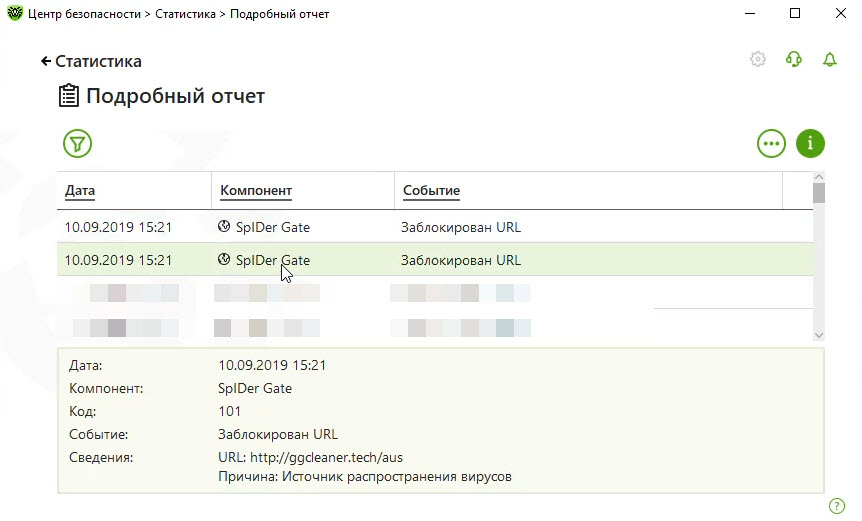862x521 pixels.
Task: Click SpIDer Gate icon in first row
Action: (224, 227)
